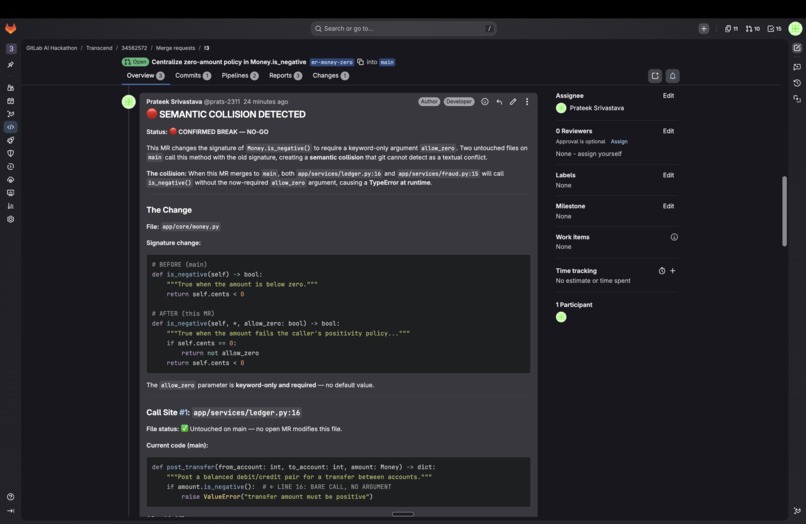Click bottom-right corner tanuki icon
This screenshot has width=806, height=524.
coord(797,511)
